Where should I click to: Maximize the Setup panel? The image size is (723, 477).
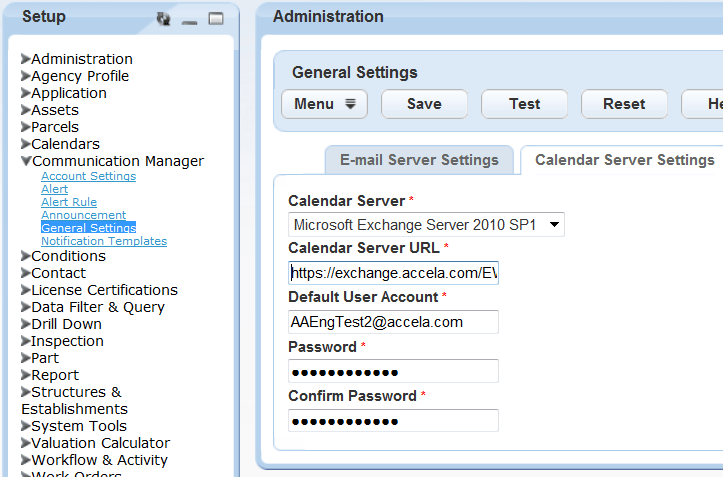pyautogui.click(x=215, y=18)
